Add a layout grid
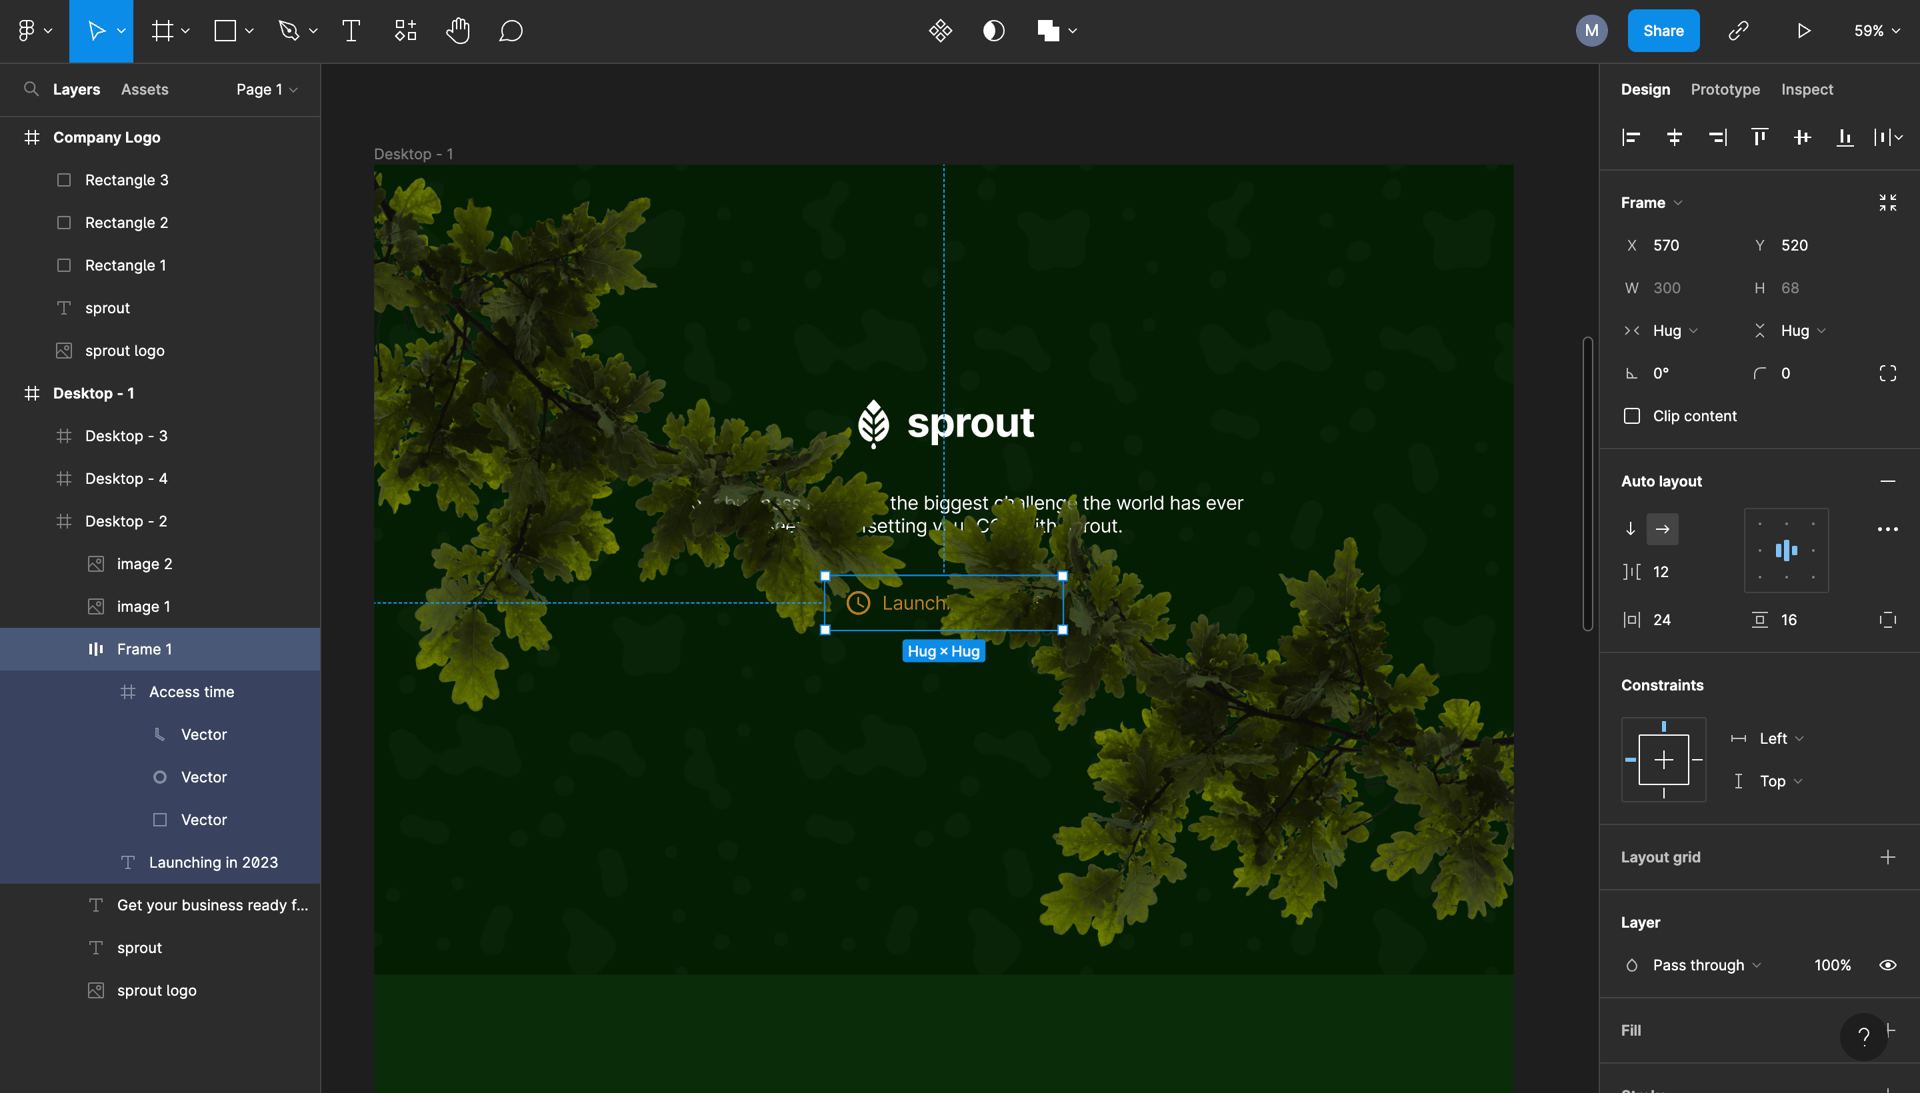 pos(1887,857)
